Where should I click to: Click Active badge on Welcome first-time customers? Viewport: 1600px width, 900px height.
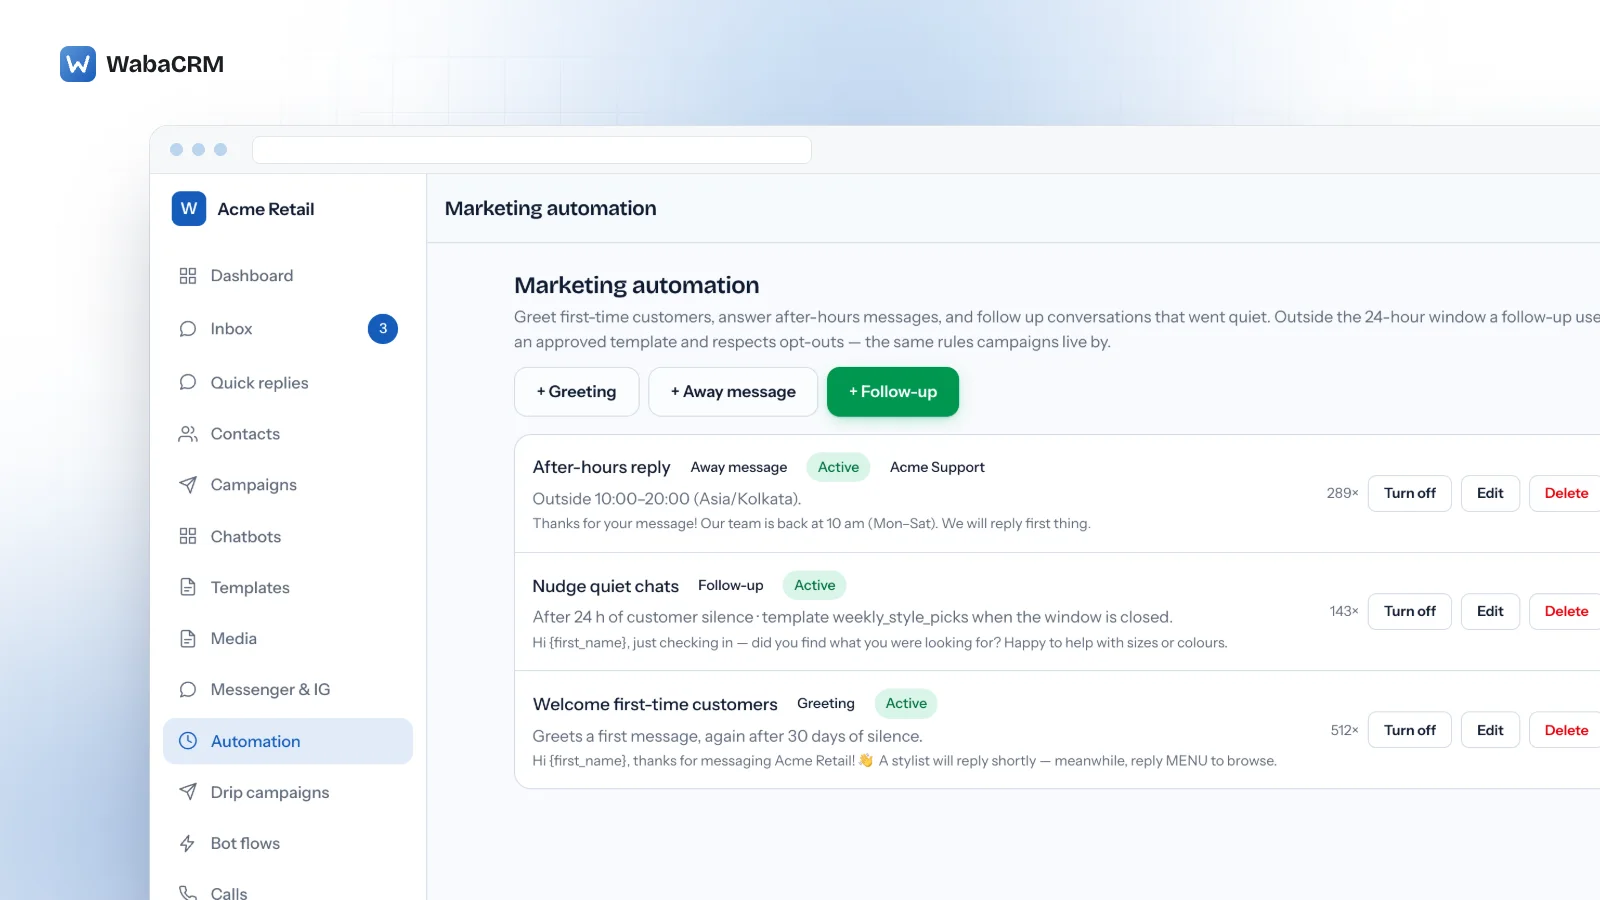906,703
